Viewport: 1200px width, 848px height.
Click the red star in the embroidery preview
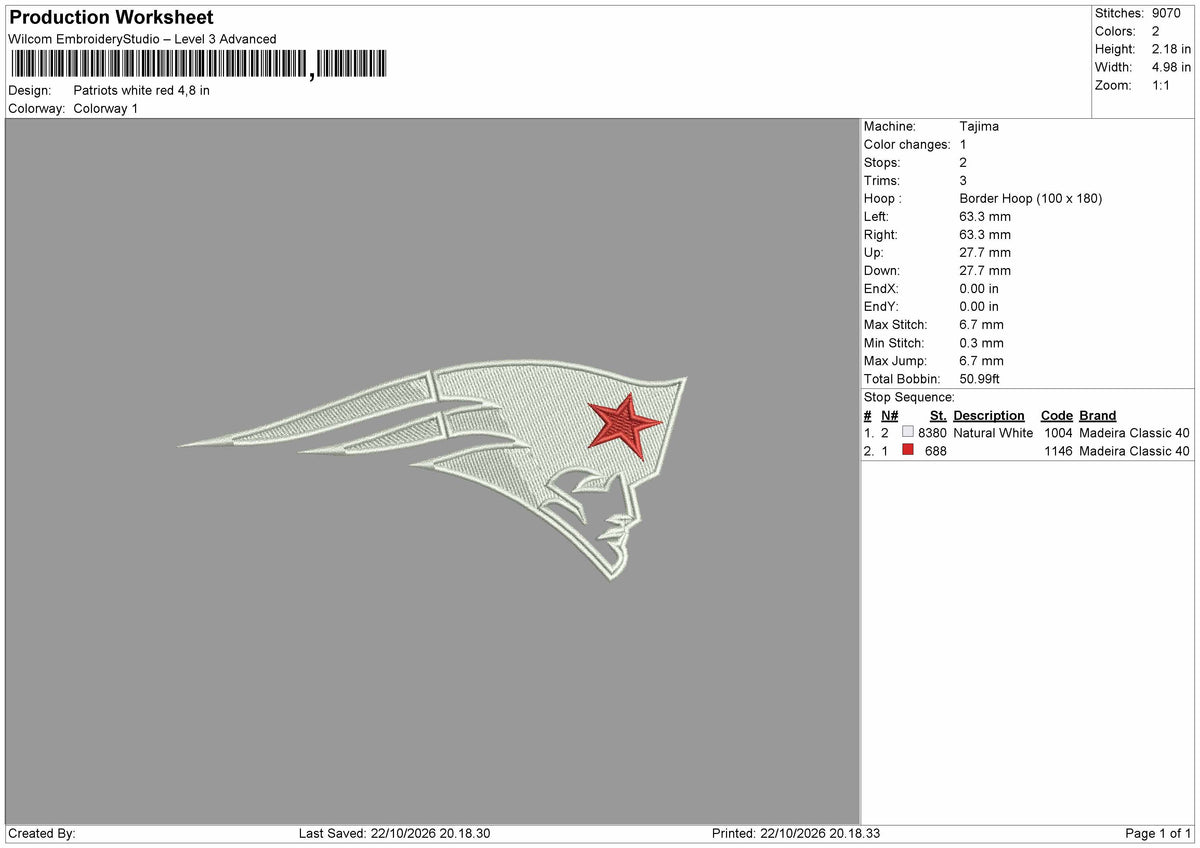[625, 426]
